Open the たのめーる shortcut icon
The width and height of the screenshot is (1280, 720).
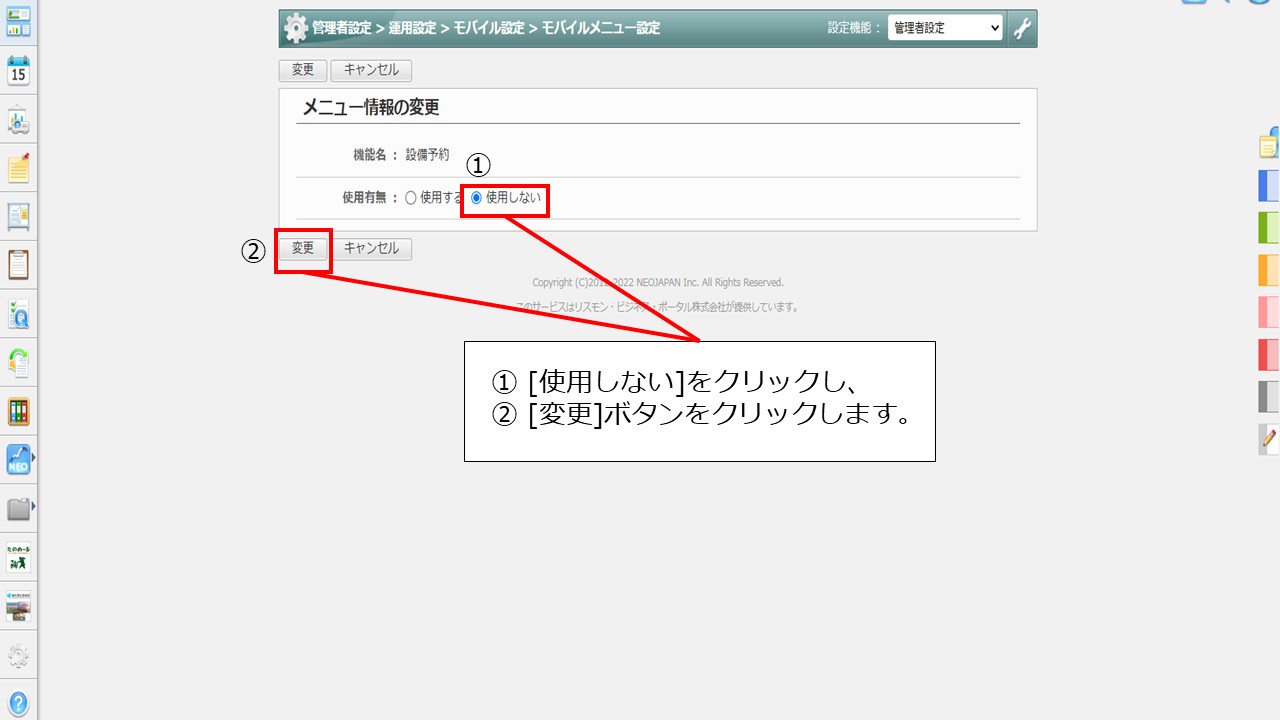click(18, 557)
